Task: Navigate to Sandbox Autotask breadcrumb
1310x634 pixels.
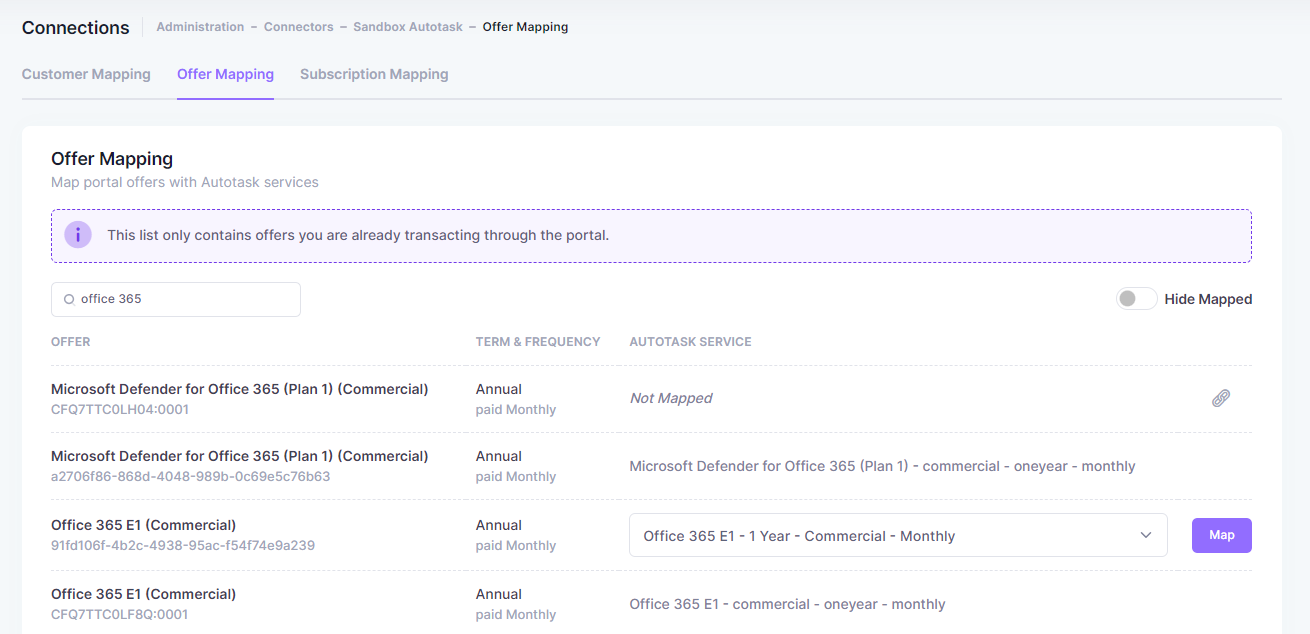Action: click(408, 27)
